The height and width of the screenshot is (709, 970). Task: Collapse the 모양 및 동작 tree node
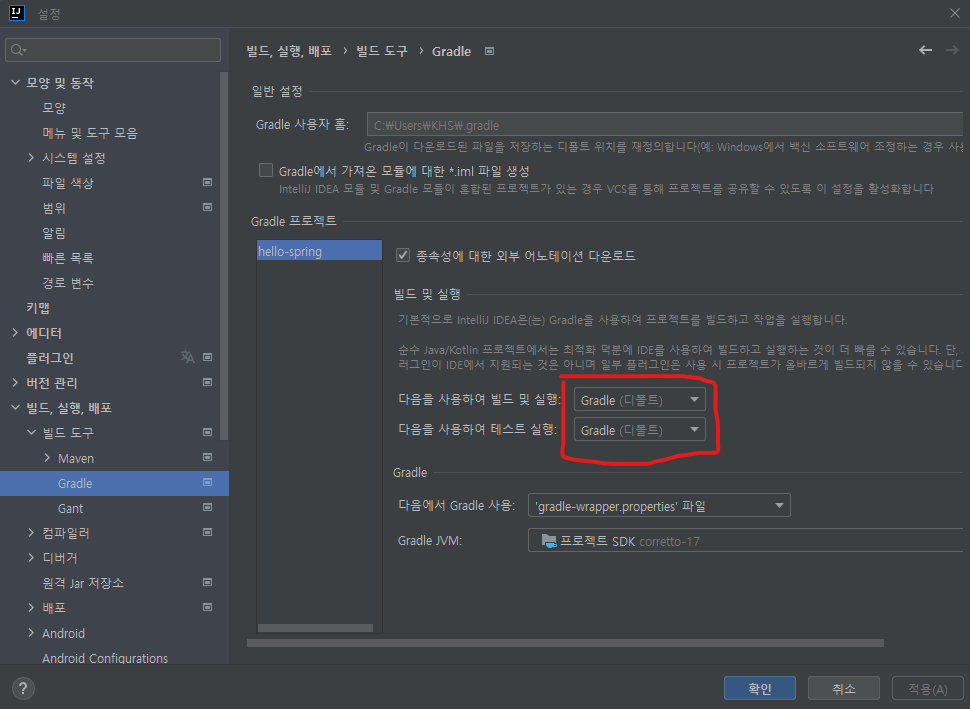tap(15, 82)
